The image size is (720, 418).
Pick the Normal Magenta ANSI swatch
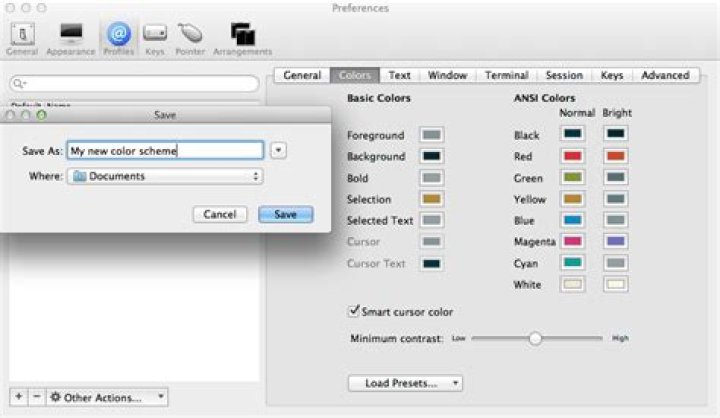pyautogui.click(x=573, y=241)
